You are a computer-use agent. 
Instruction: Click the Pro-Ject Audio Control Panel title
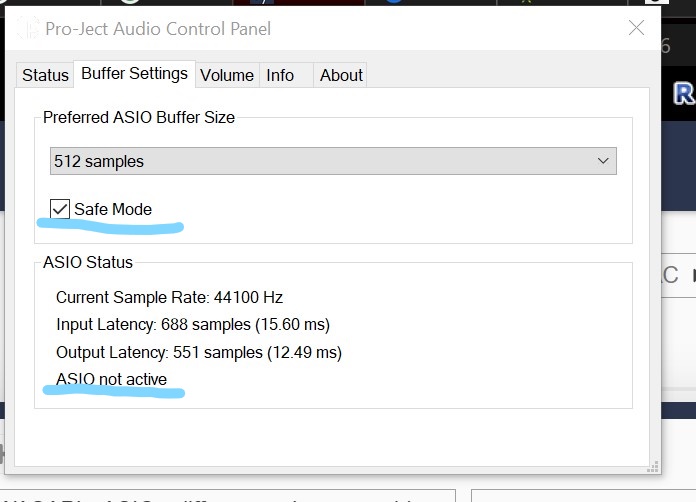click(x=158, y=29)
